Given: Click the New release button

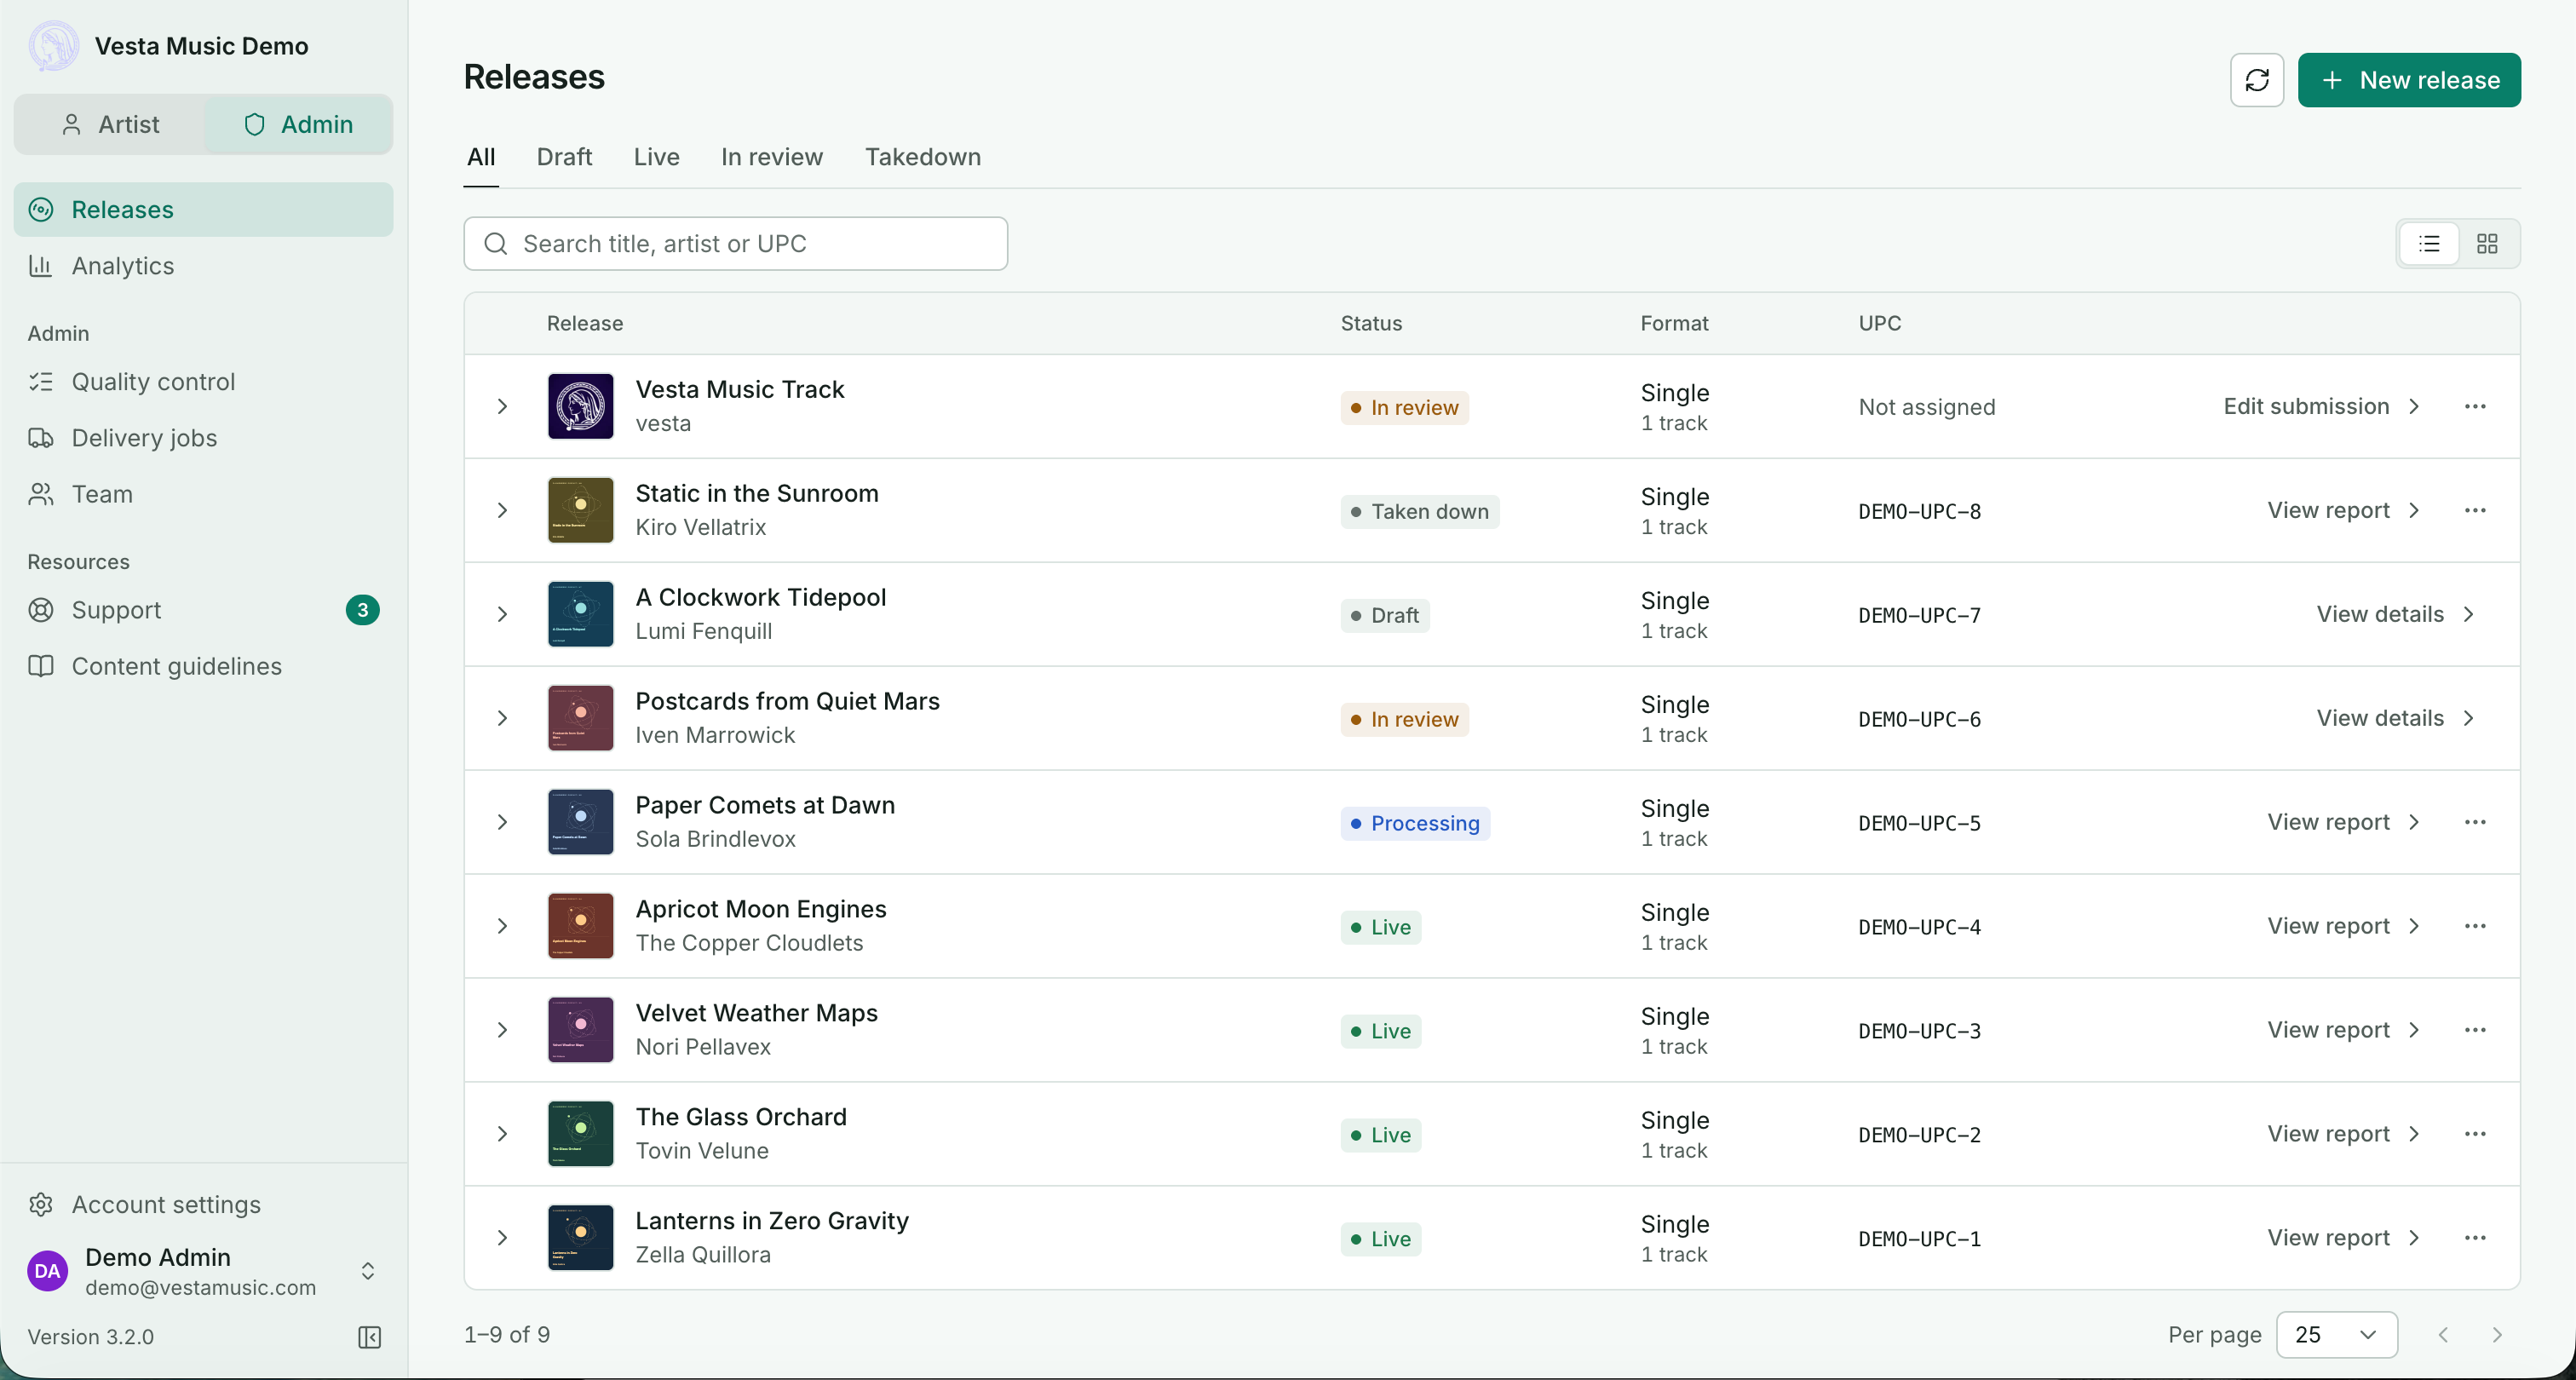Looking at the screenshot, I should click(2408, 80).
